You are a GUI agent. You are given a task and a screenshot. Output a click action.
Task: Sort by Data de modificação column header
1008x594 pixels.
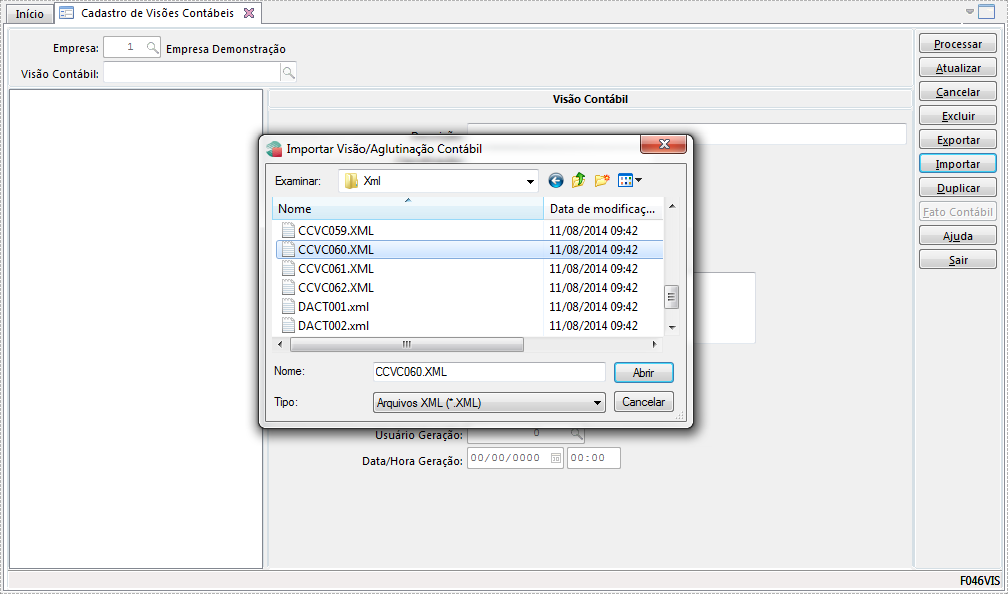pos(603,208)
